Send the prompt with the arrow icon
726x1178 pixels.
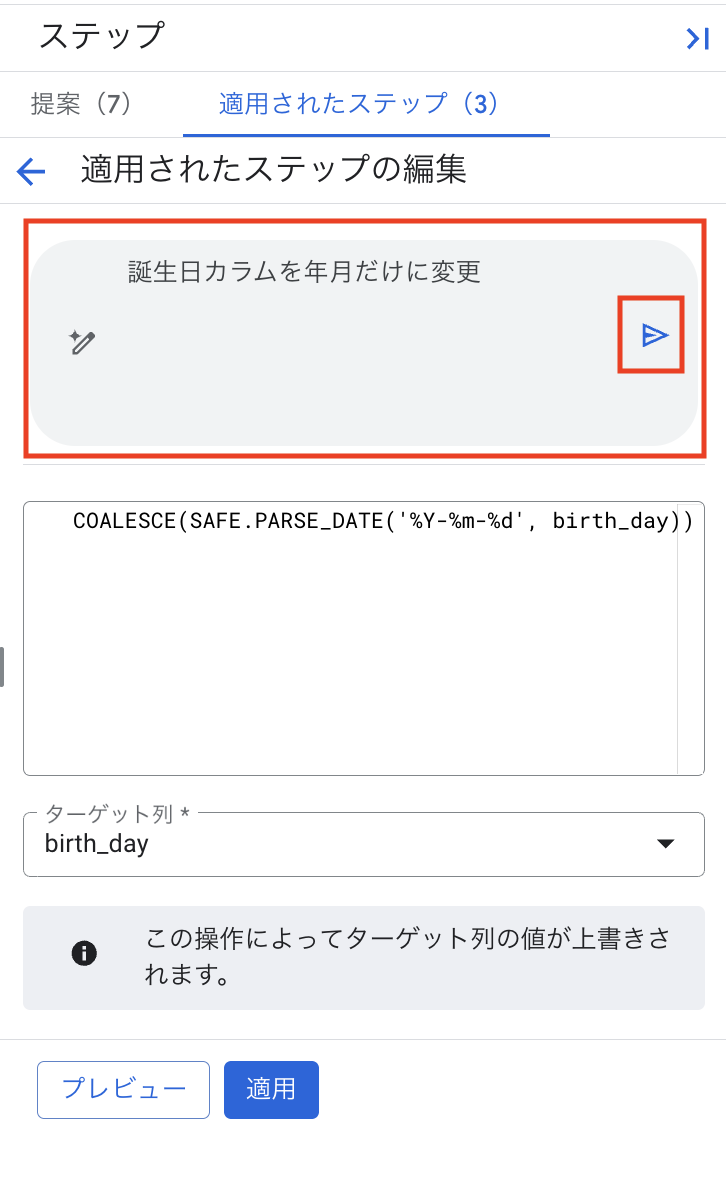point(654,335)
